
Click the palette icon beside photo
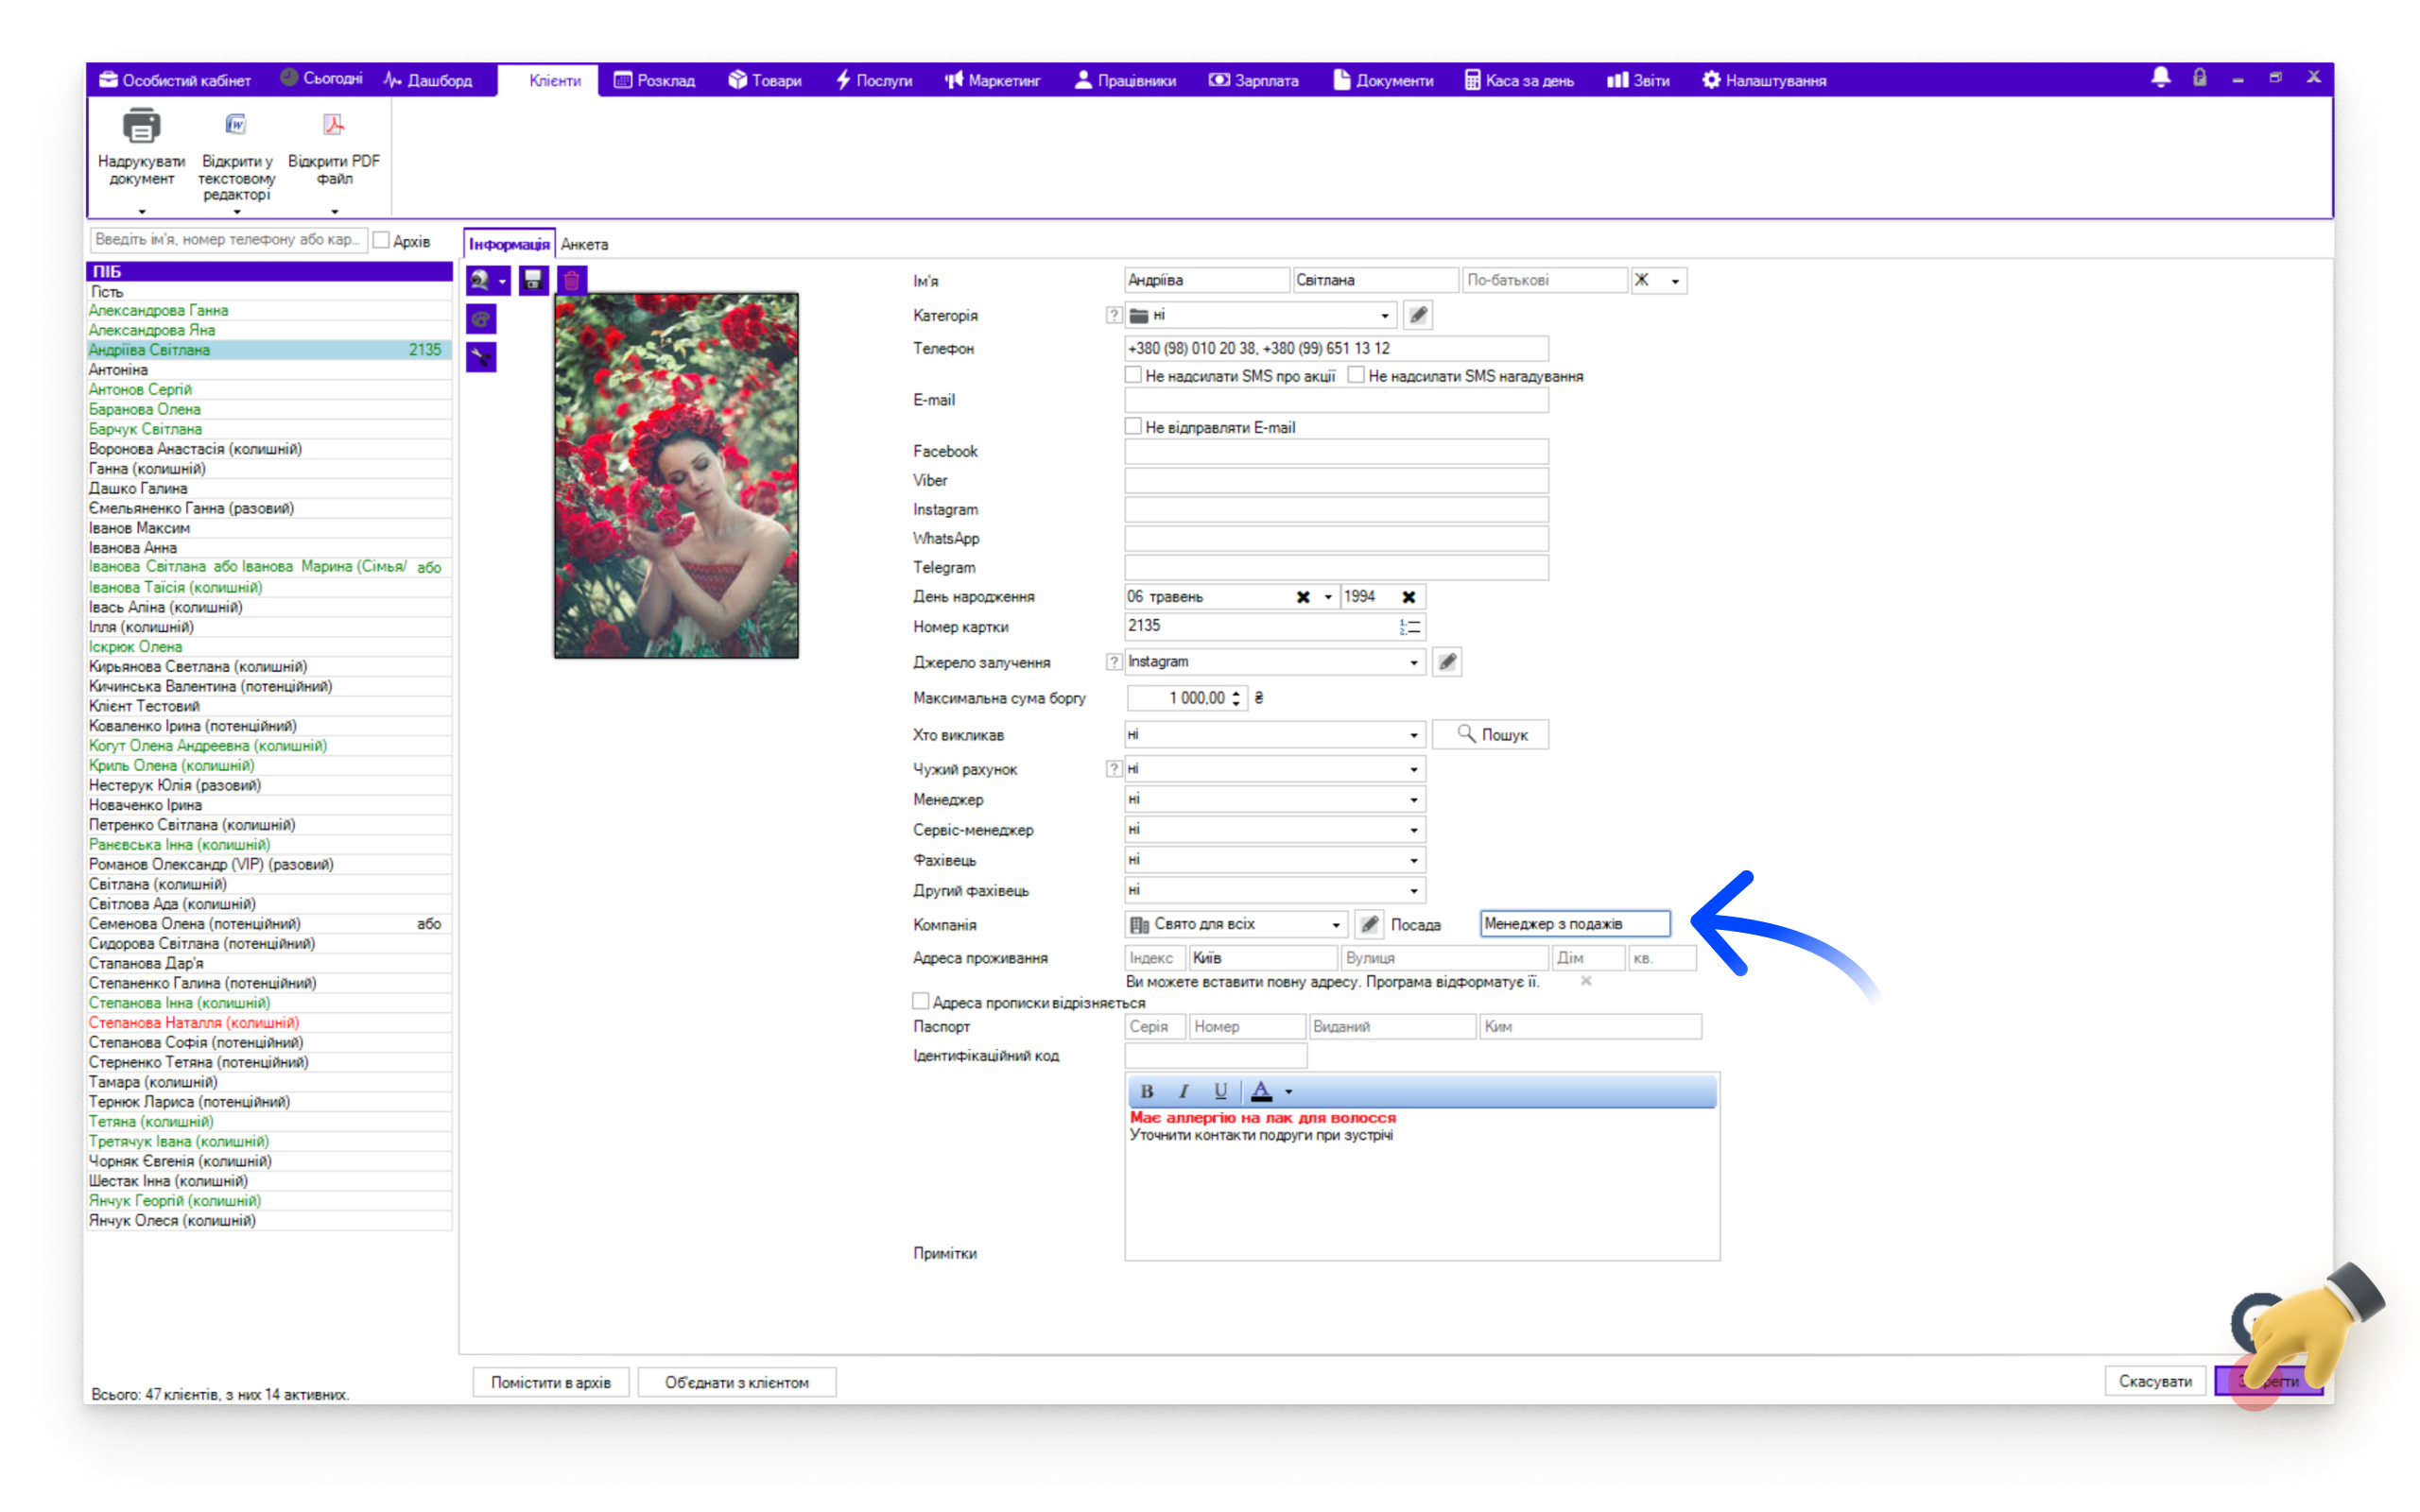[481, 319]
